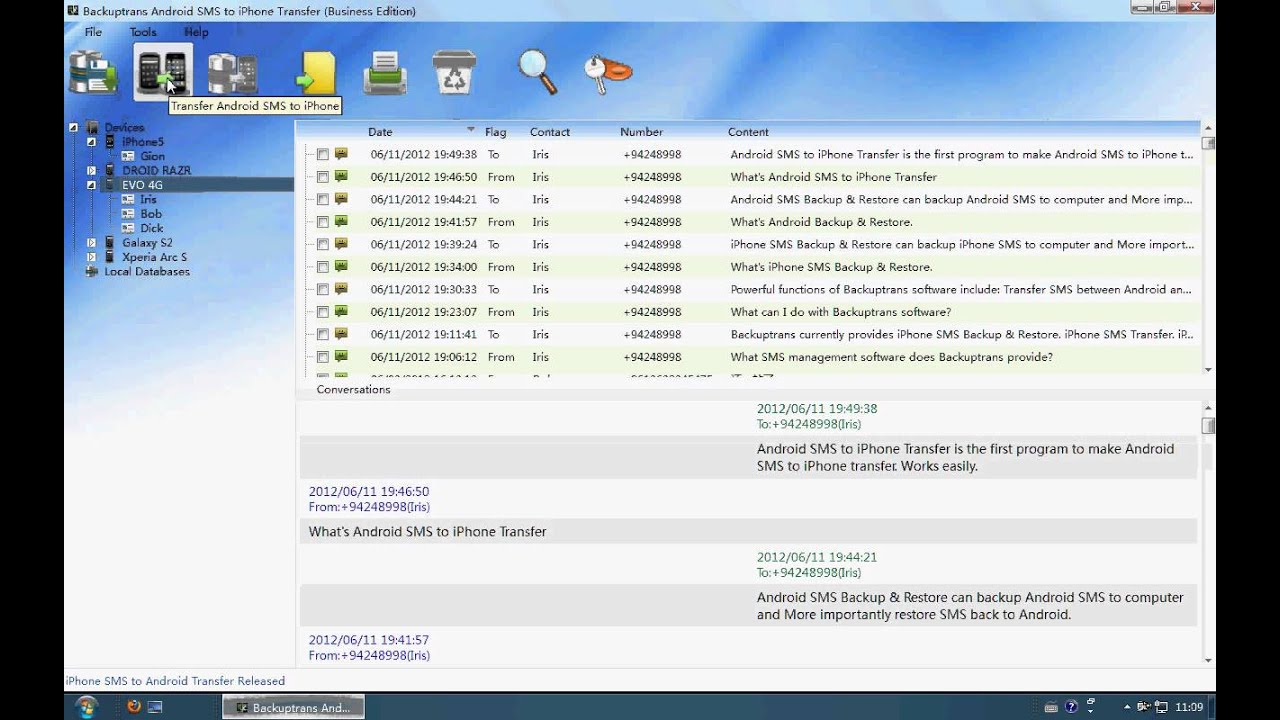The image size is (1280, 720).
Task: Click the Backuptrans taskbar button
Action: (x=293, y=707)
